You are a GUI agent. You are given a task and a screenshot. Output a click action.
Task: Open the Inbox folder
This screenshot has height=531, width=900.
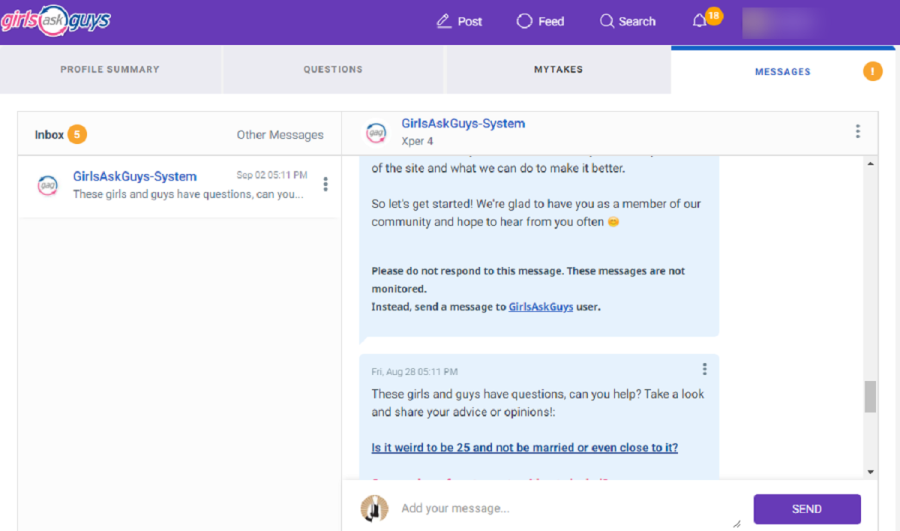(x=49, y=135)
